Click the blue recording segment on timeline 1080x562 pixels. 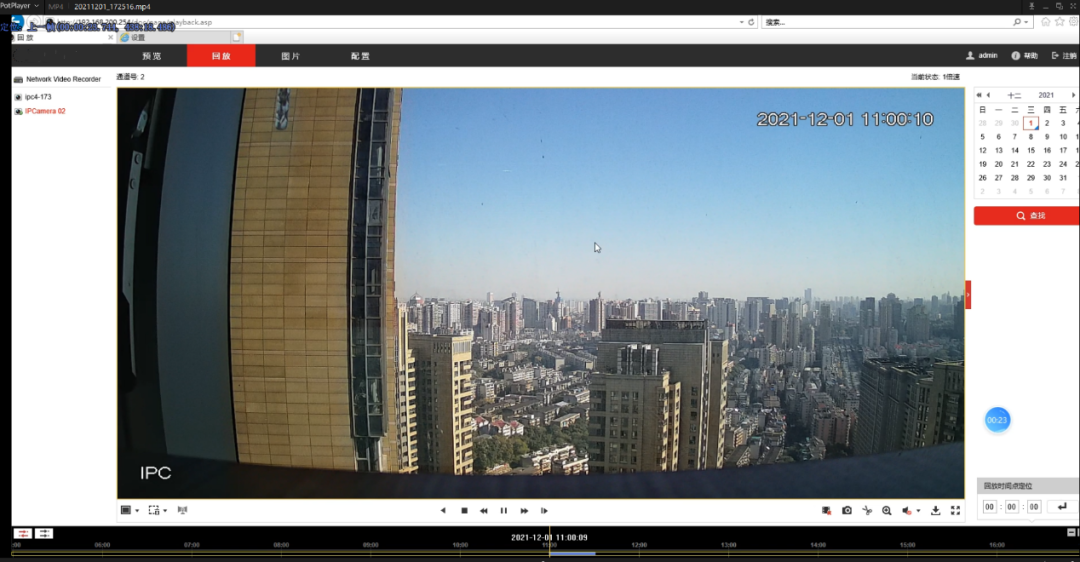pos(572,553)
